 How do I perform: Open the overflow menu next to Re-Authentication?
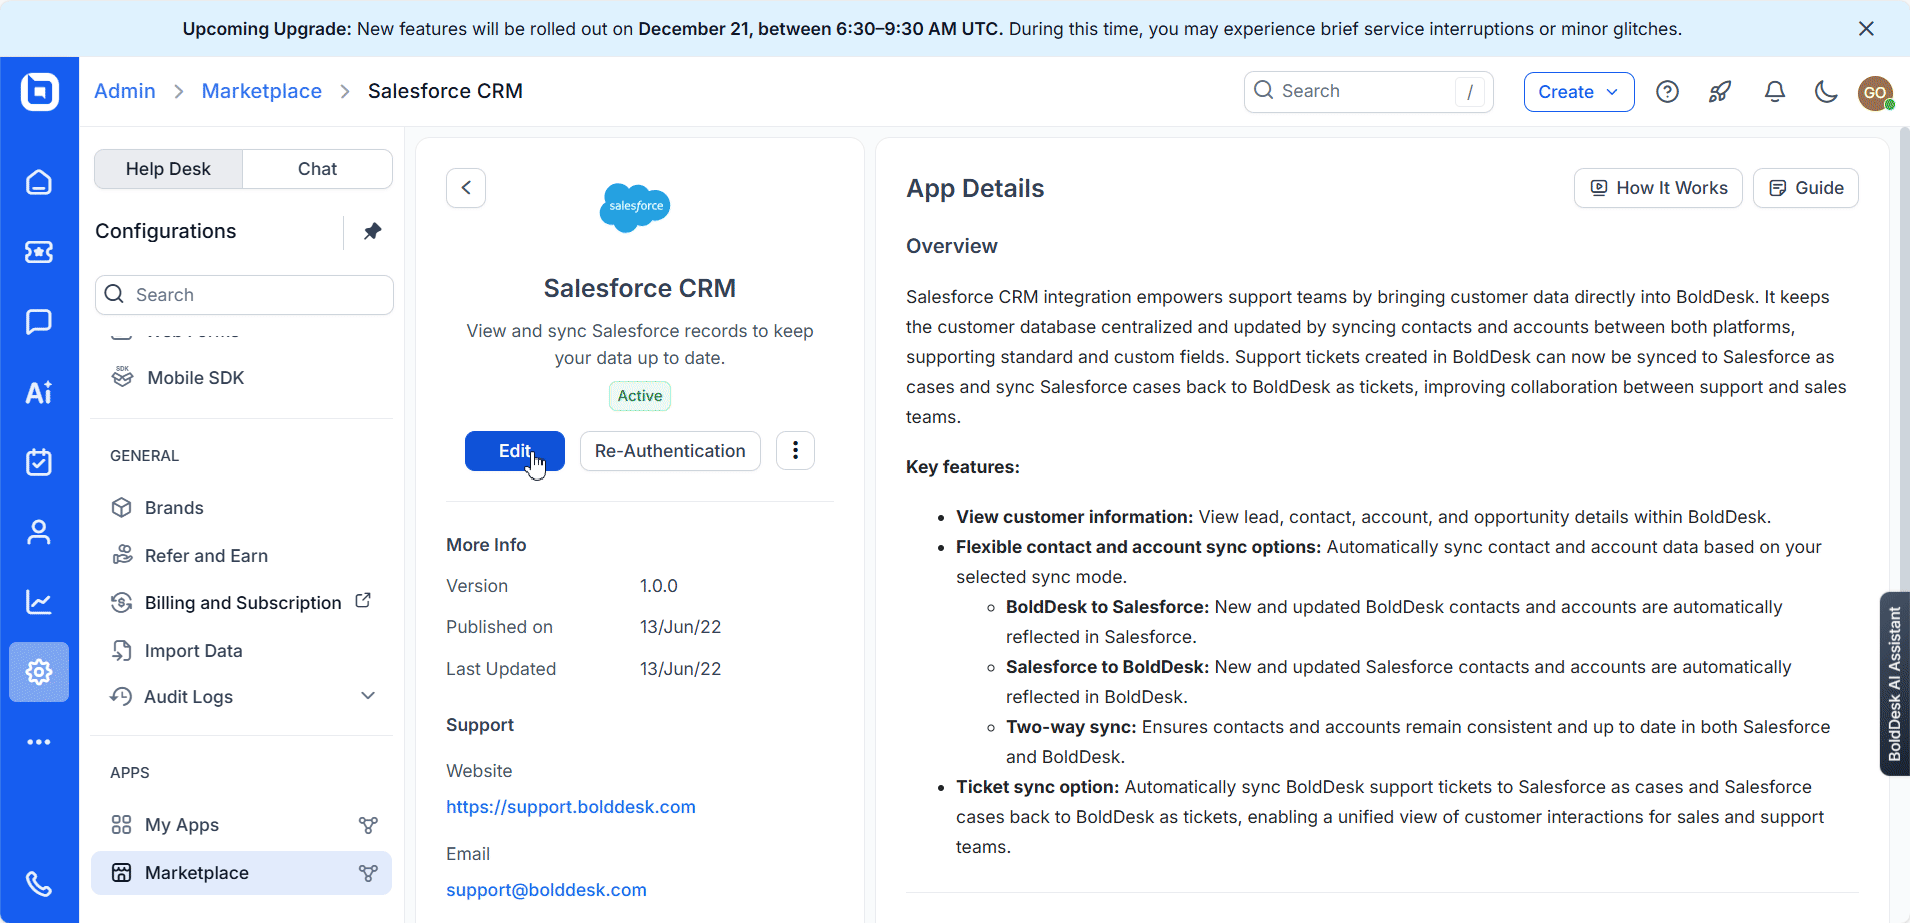click(x=795, y=450)
